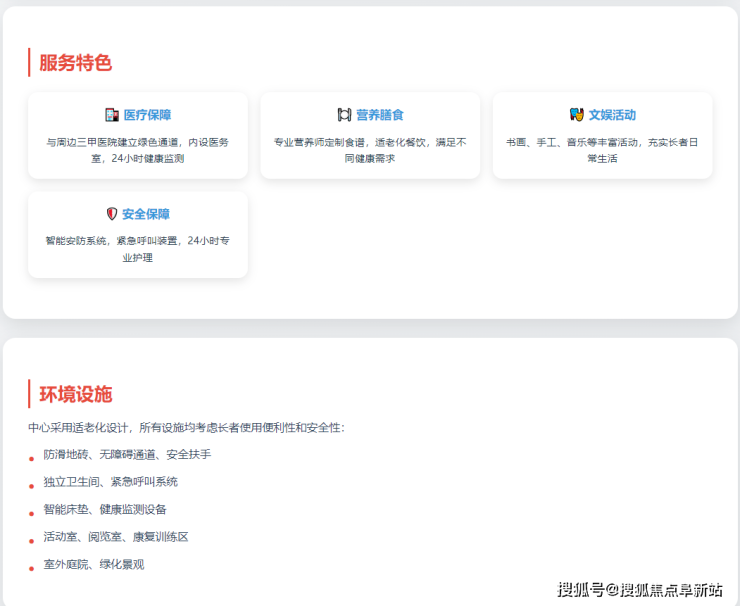Select the 防滑地砖、无障碍通道 list item
740x606 pixels.
pos(127,454)
